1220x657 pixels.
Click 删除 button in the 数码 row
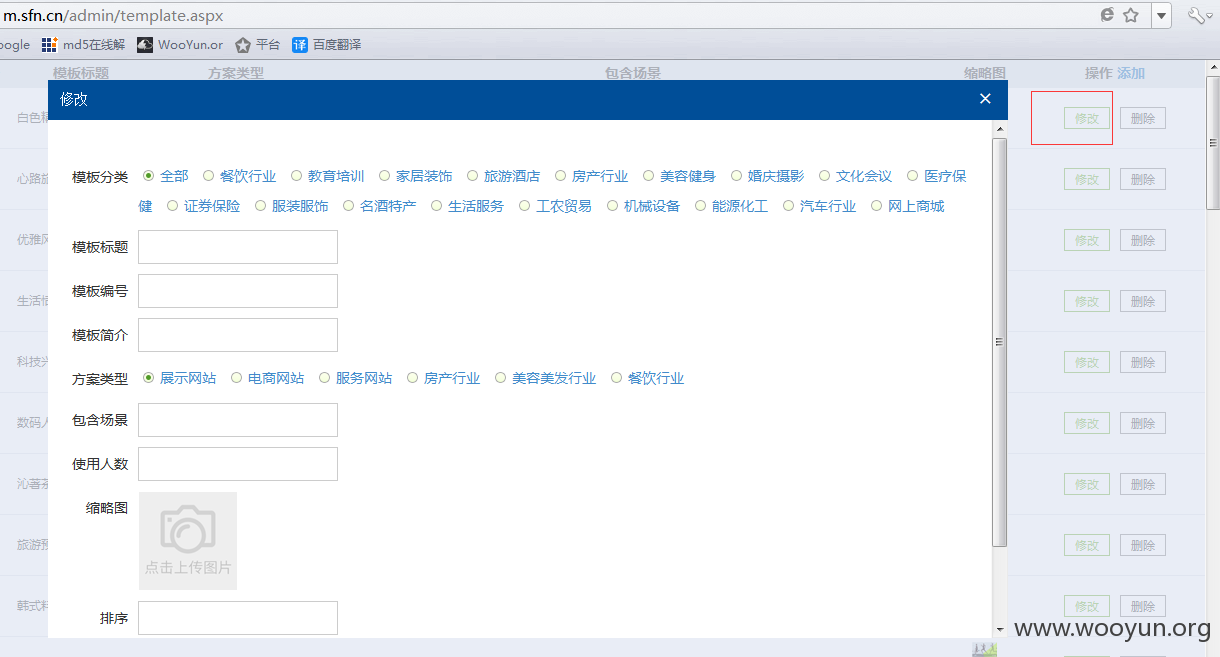(1143, 423)
